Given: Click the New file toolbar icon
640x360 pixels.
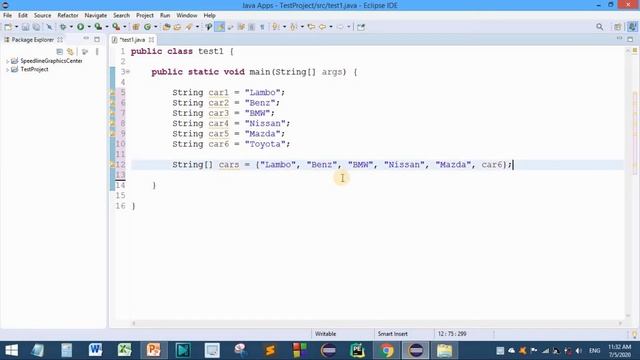Looking at the screenshot, I should pos(8,27).
